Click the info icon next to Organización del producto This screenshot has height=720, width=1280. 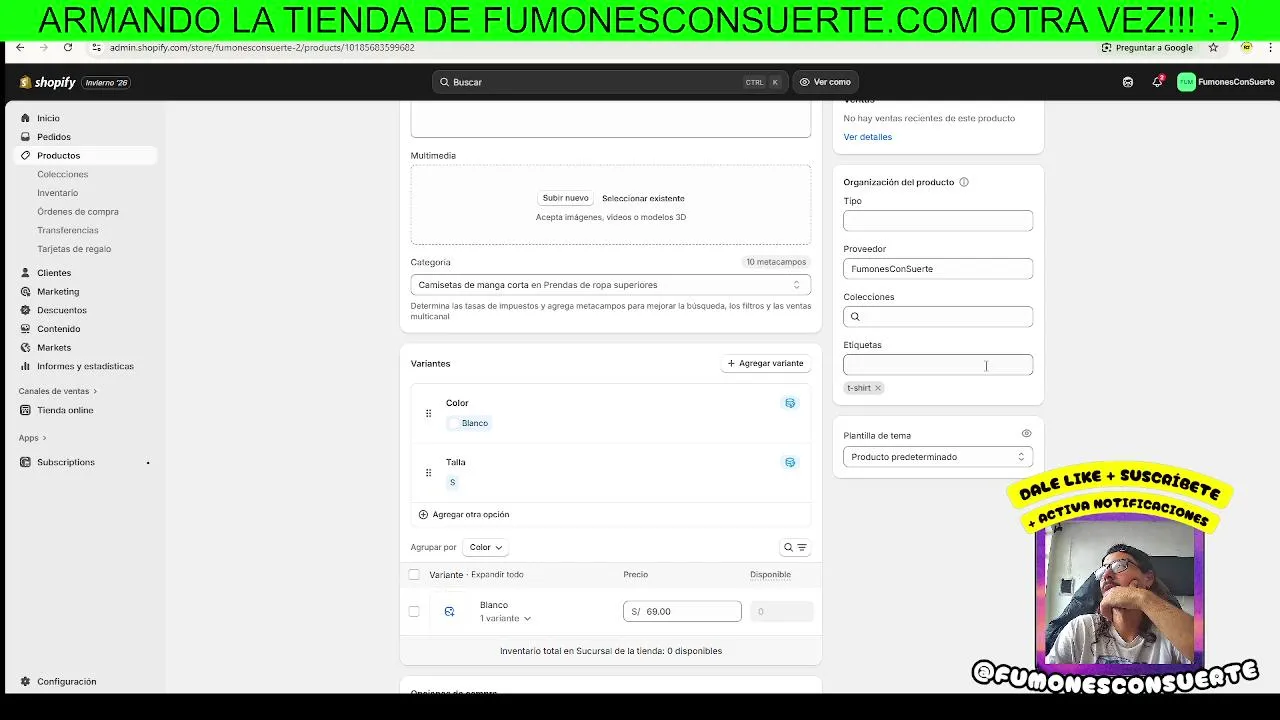[964, 182]
